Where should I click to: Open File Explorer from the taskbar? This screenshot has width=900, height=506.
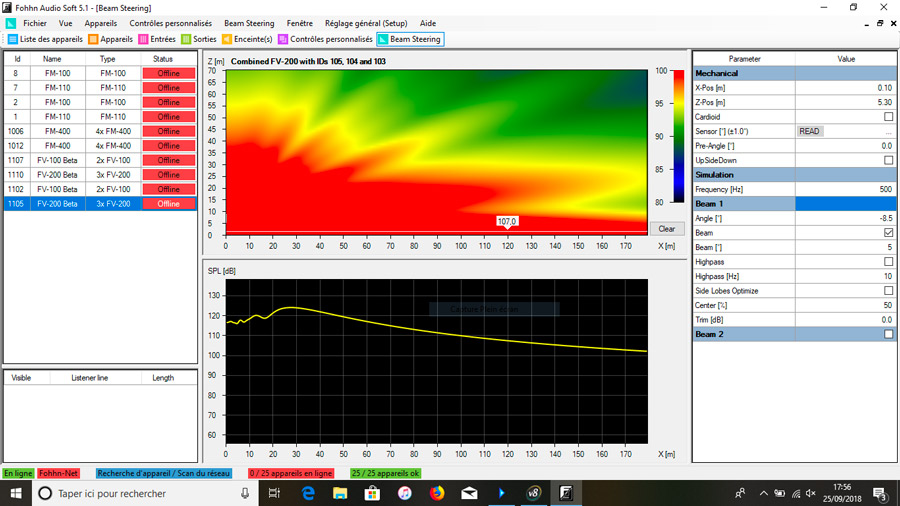click(x=340, y=493)
